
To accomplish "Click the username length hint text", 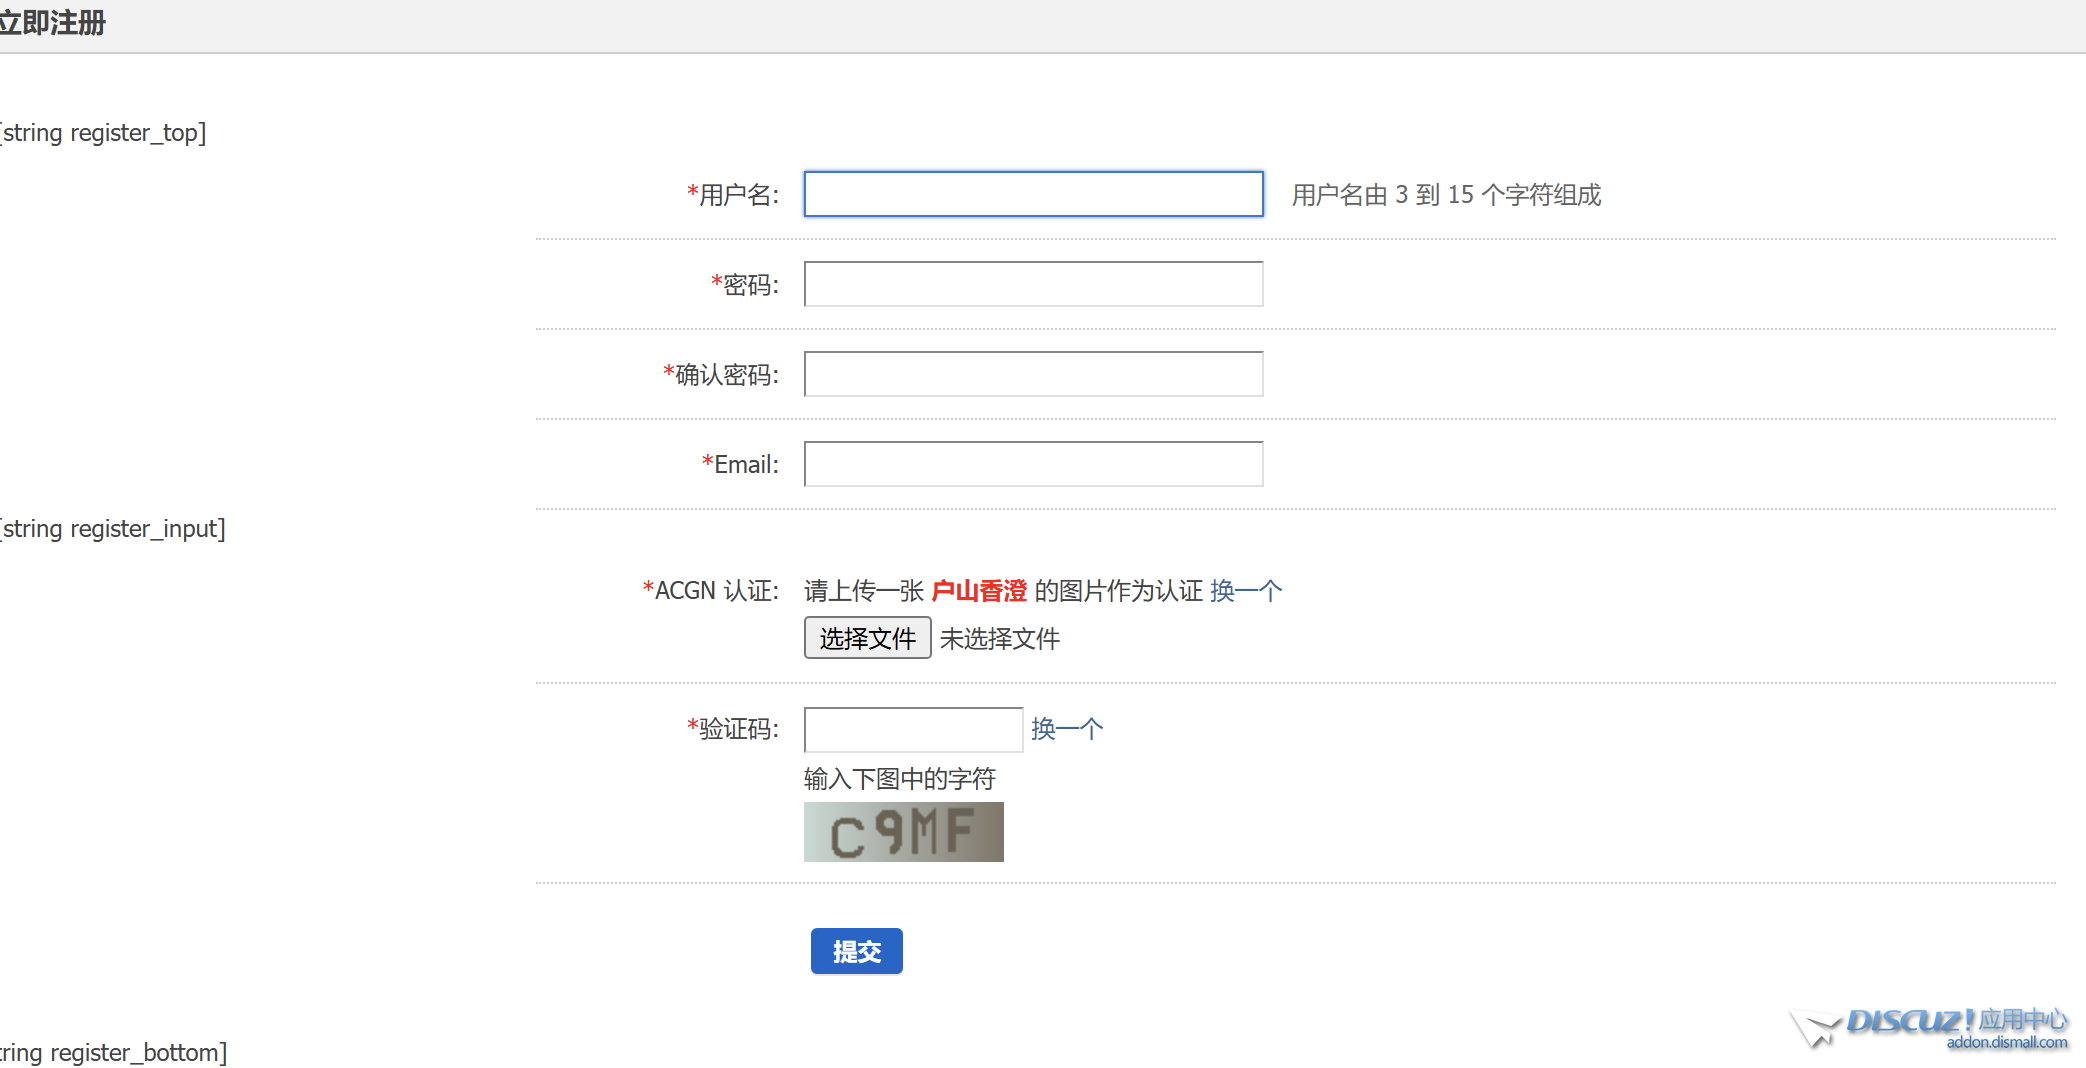I will point(1446,195).
